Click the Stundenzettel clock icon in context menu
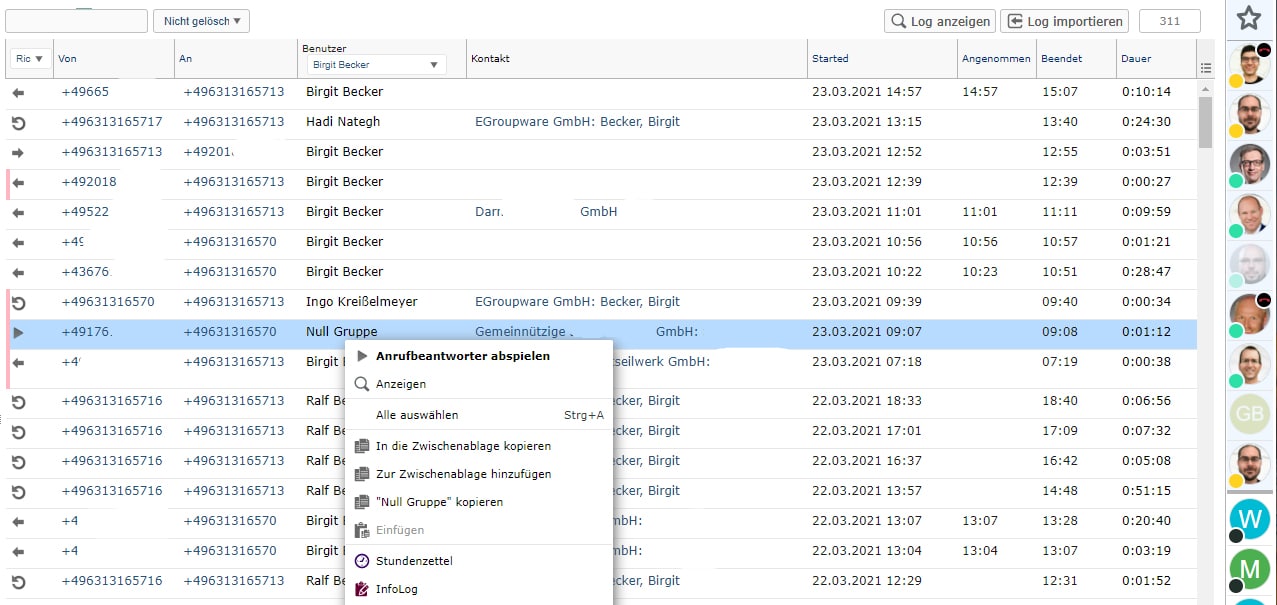The width and height of the screenshot is (1277, 605). (362, 561)
